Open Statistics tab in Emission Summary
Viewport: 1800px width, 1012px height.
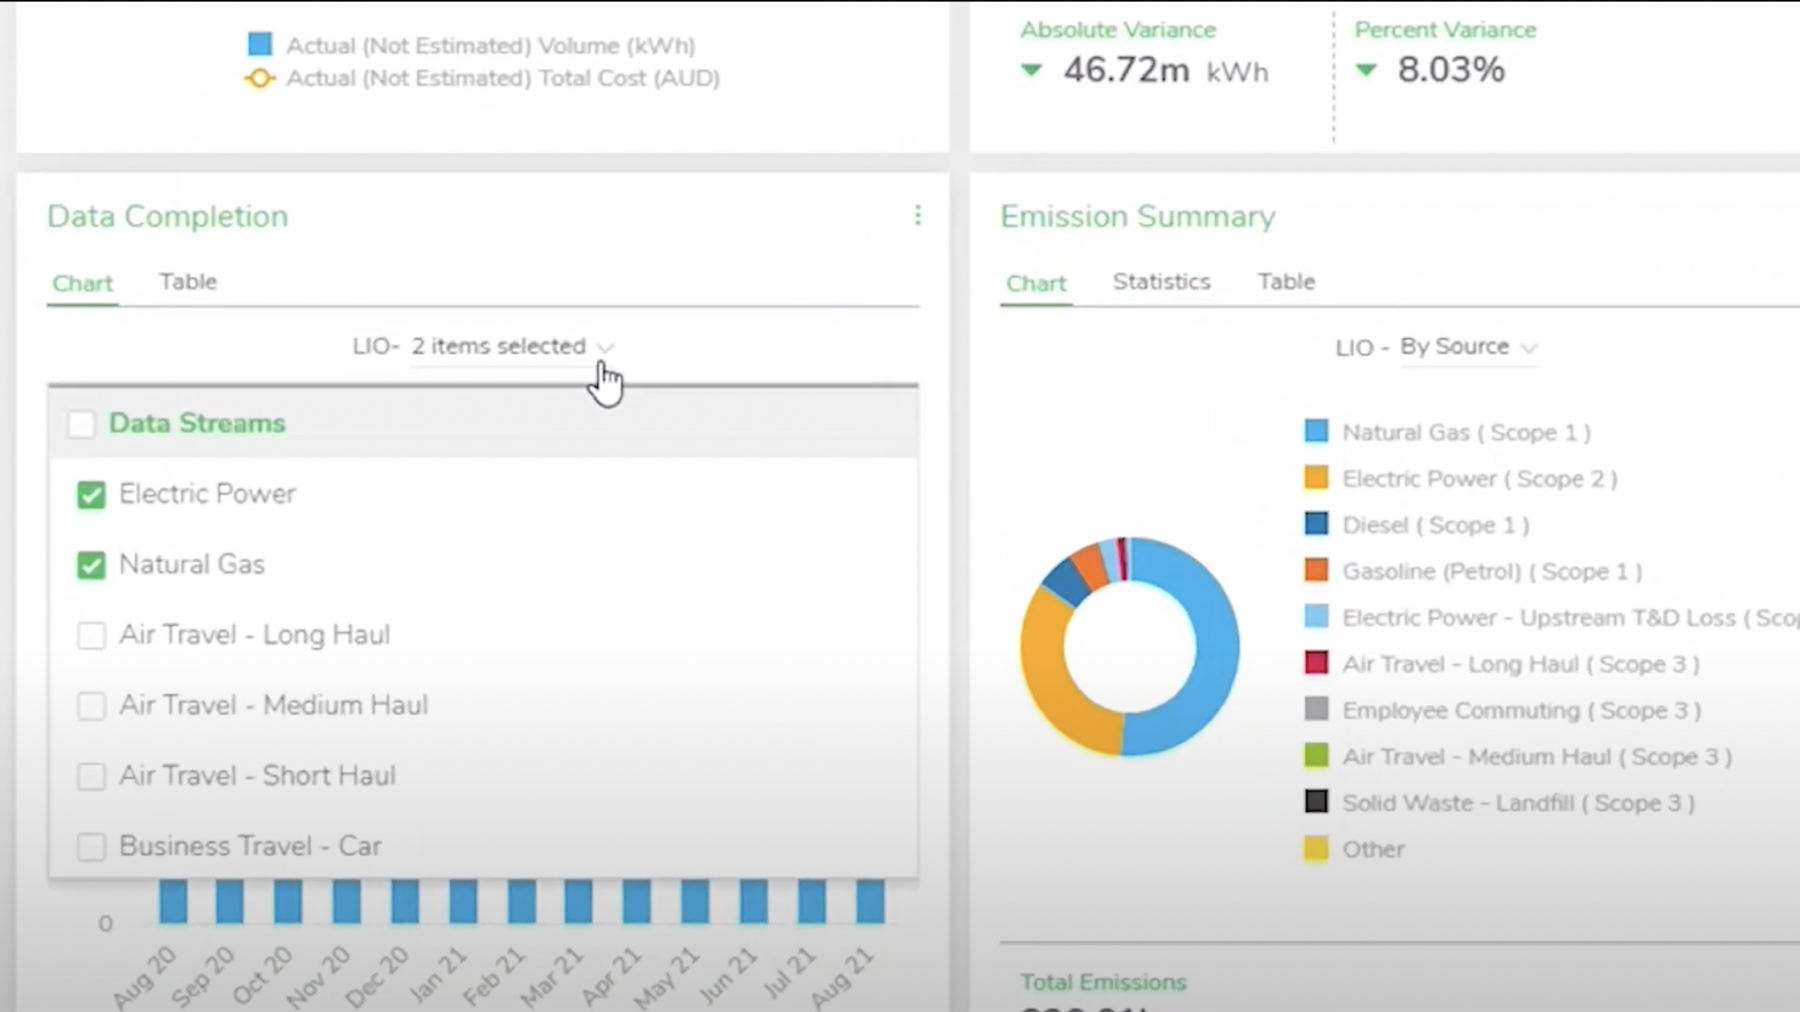tap(1161, 282)
